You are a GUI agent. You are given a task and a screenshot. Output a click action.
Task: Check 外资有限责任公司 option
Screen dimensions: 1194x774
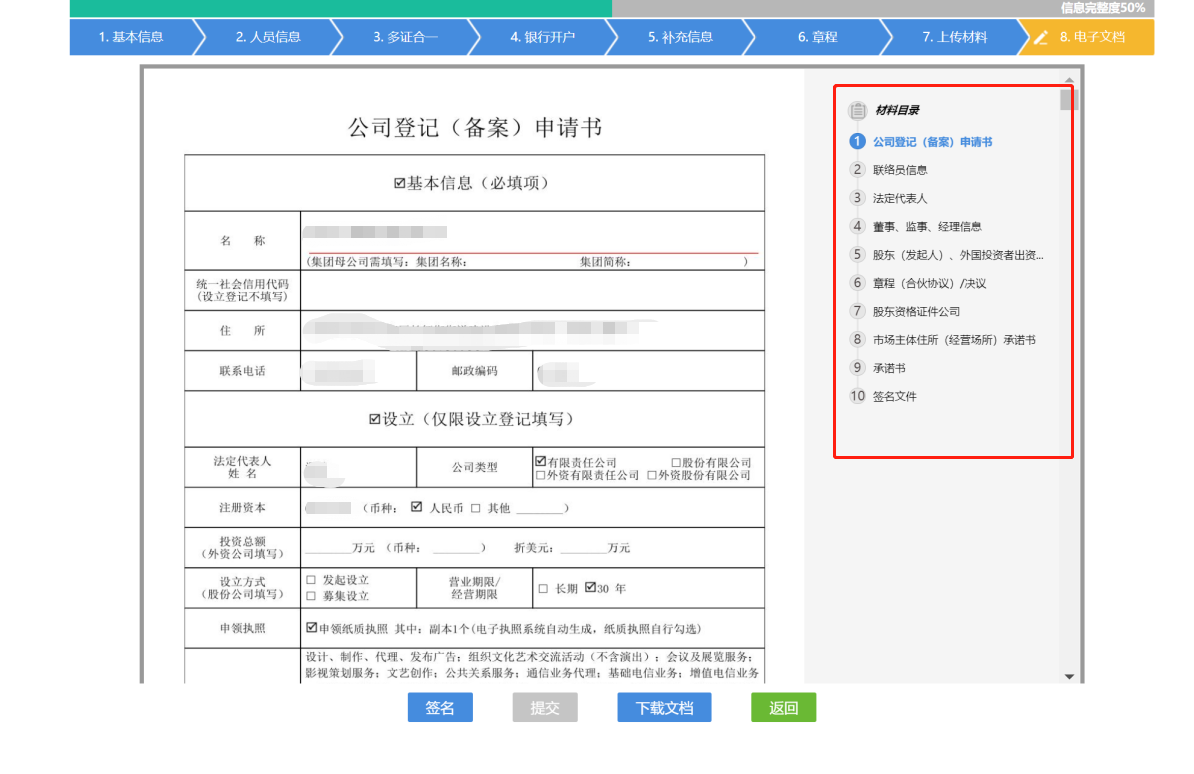(x=541, y=475)
